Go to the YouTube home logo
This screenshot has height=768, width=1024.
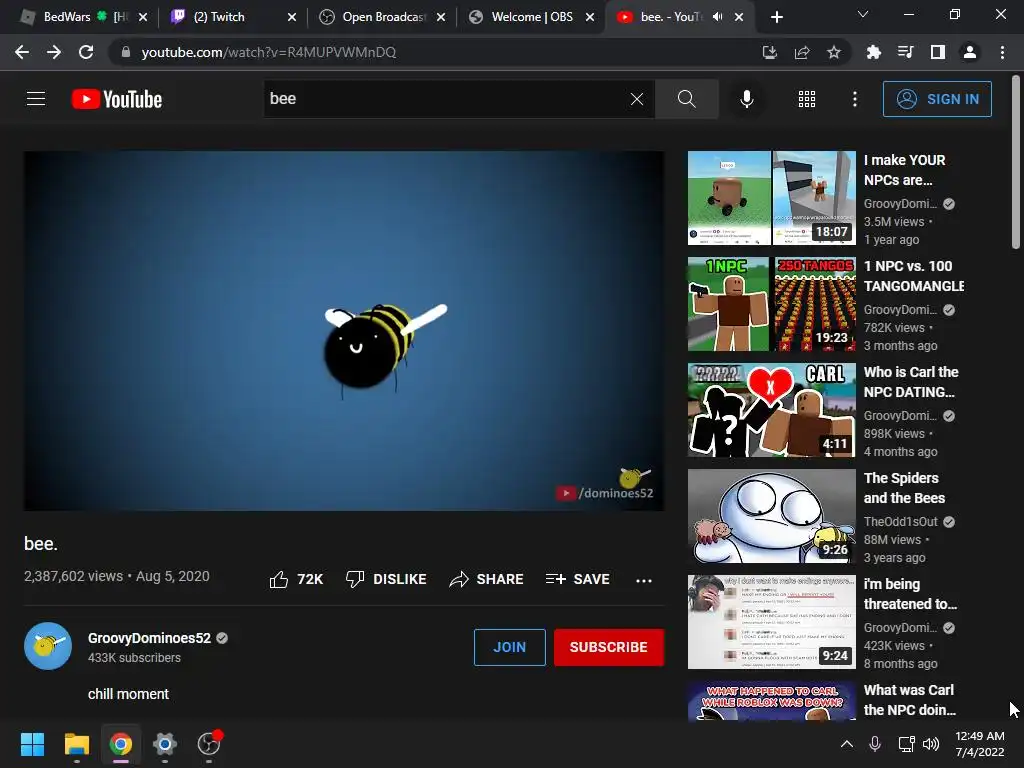pyautogui.click(x=117, y=99)
